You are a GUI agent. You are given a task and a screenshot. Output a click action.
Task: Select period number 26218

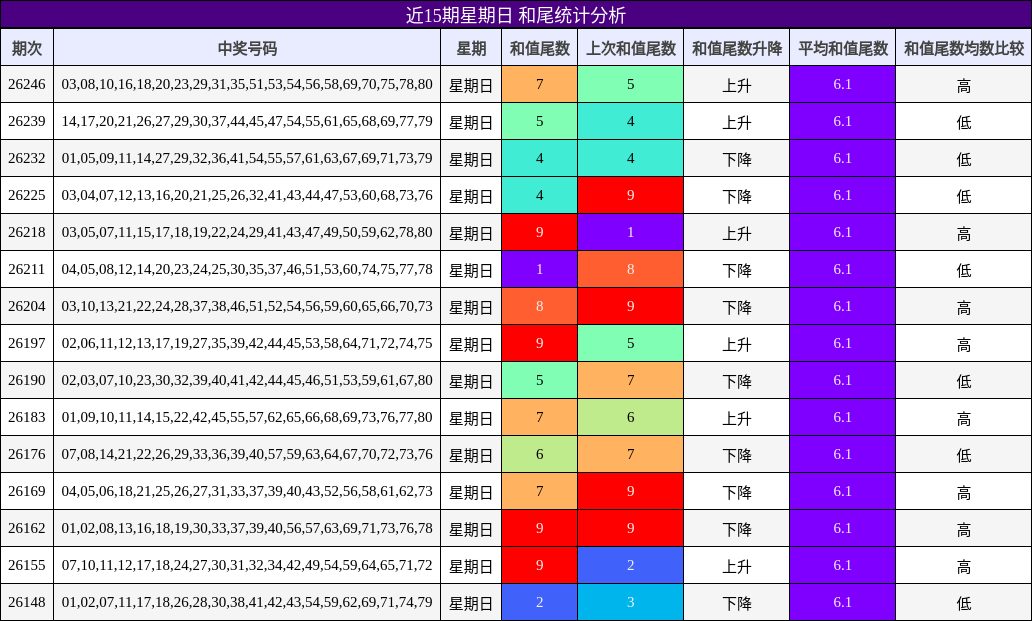[27, 232]
